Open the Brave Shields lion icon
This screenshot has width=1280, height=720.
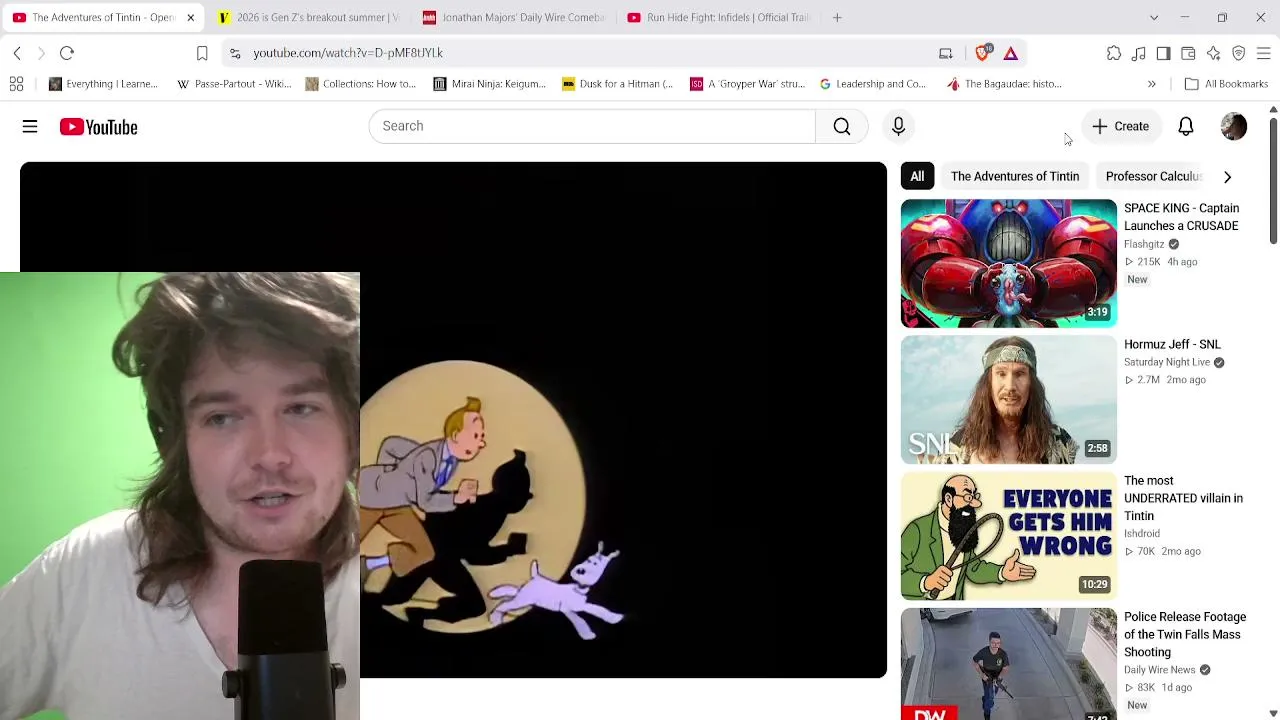(984, 52)
